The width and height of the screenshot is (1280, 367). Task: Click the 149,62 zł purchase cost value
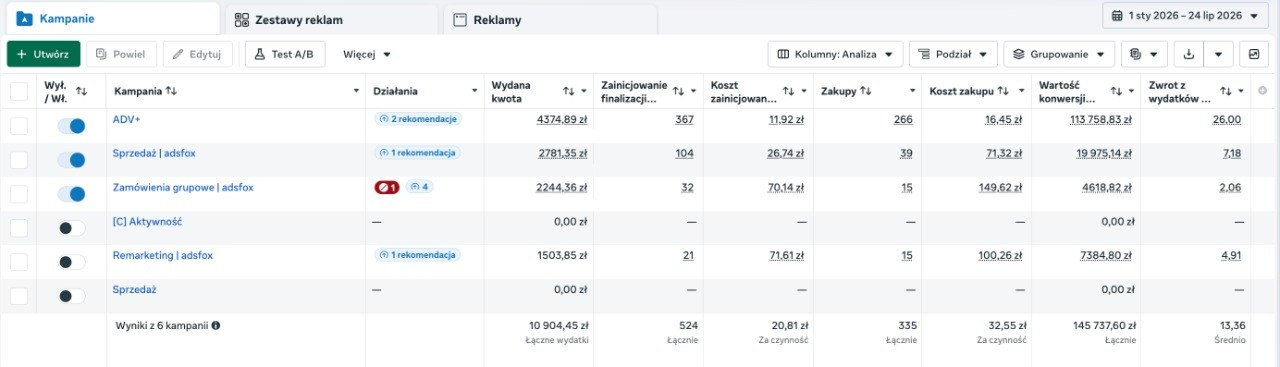[1002, 188]
